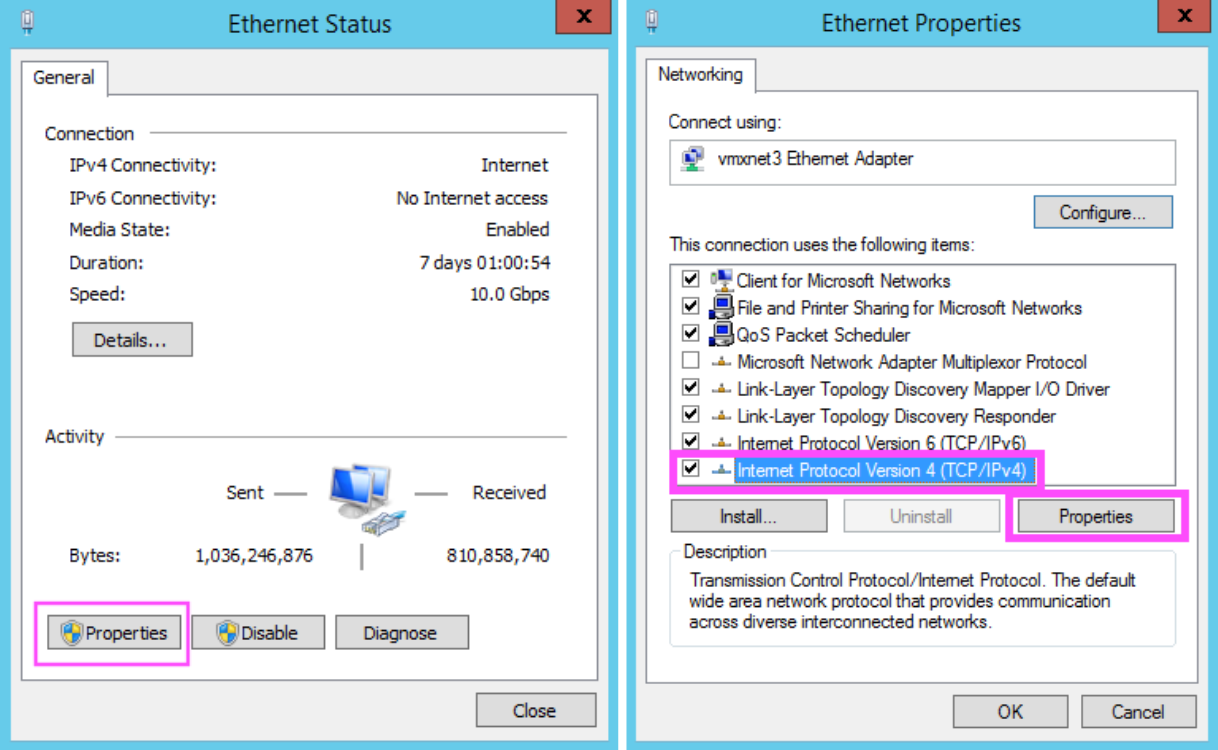Click Install button for network items

(x=748, y=517)
